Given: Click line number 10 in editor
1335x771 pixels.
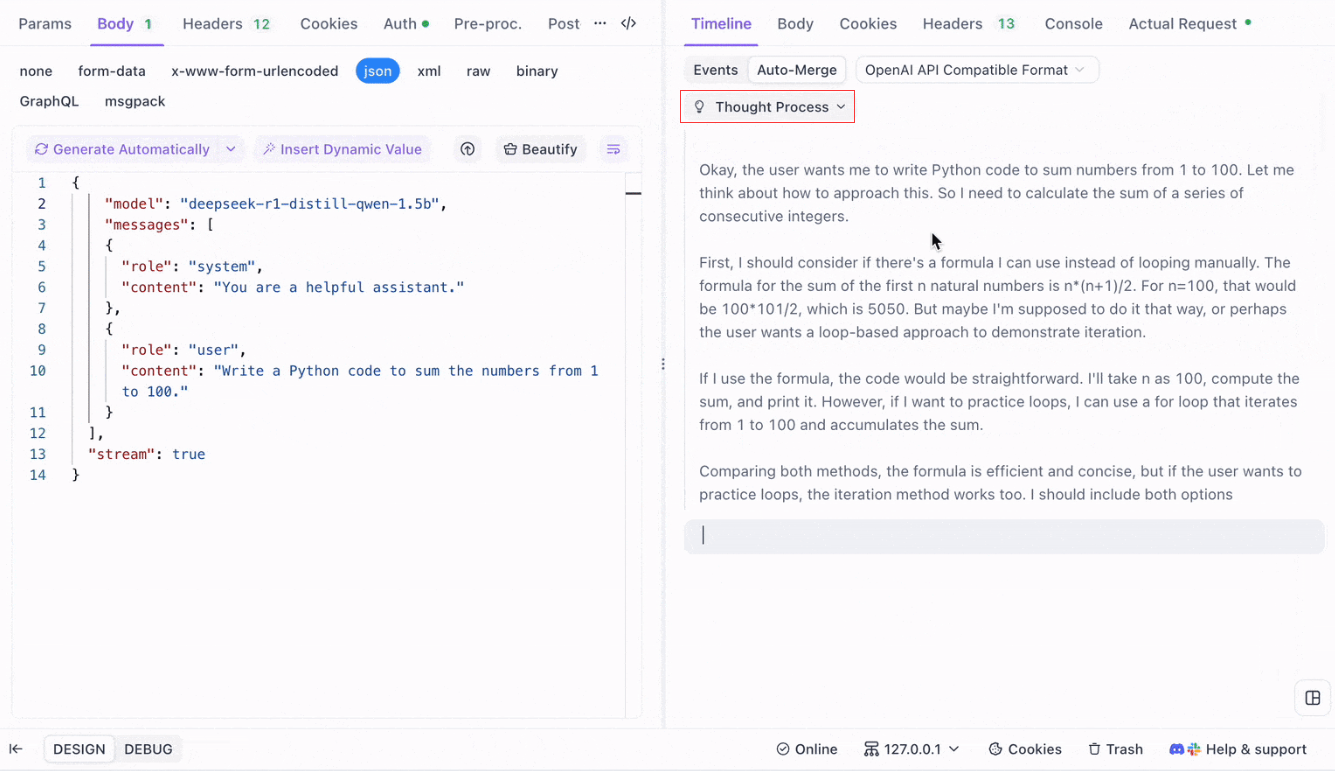Looking at the screenshot, I should (37, 371).
